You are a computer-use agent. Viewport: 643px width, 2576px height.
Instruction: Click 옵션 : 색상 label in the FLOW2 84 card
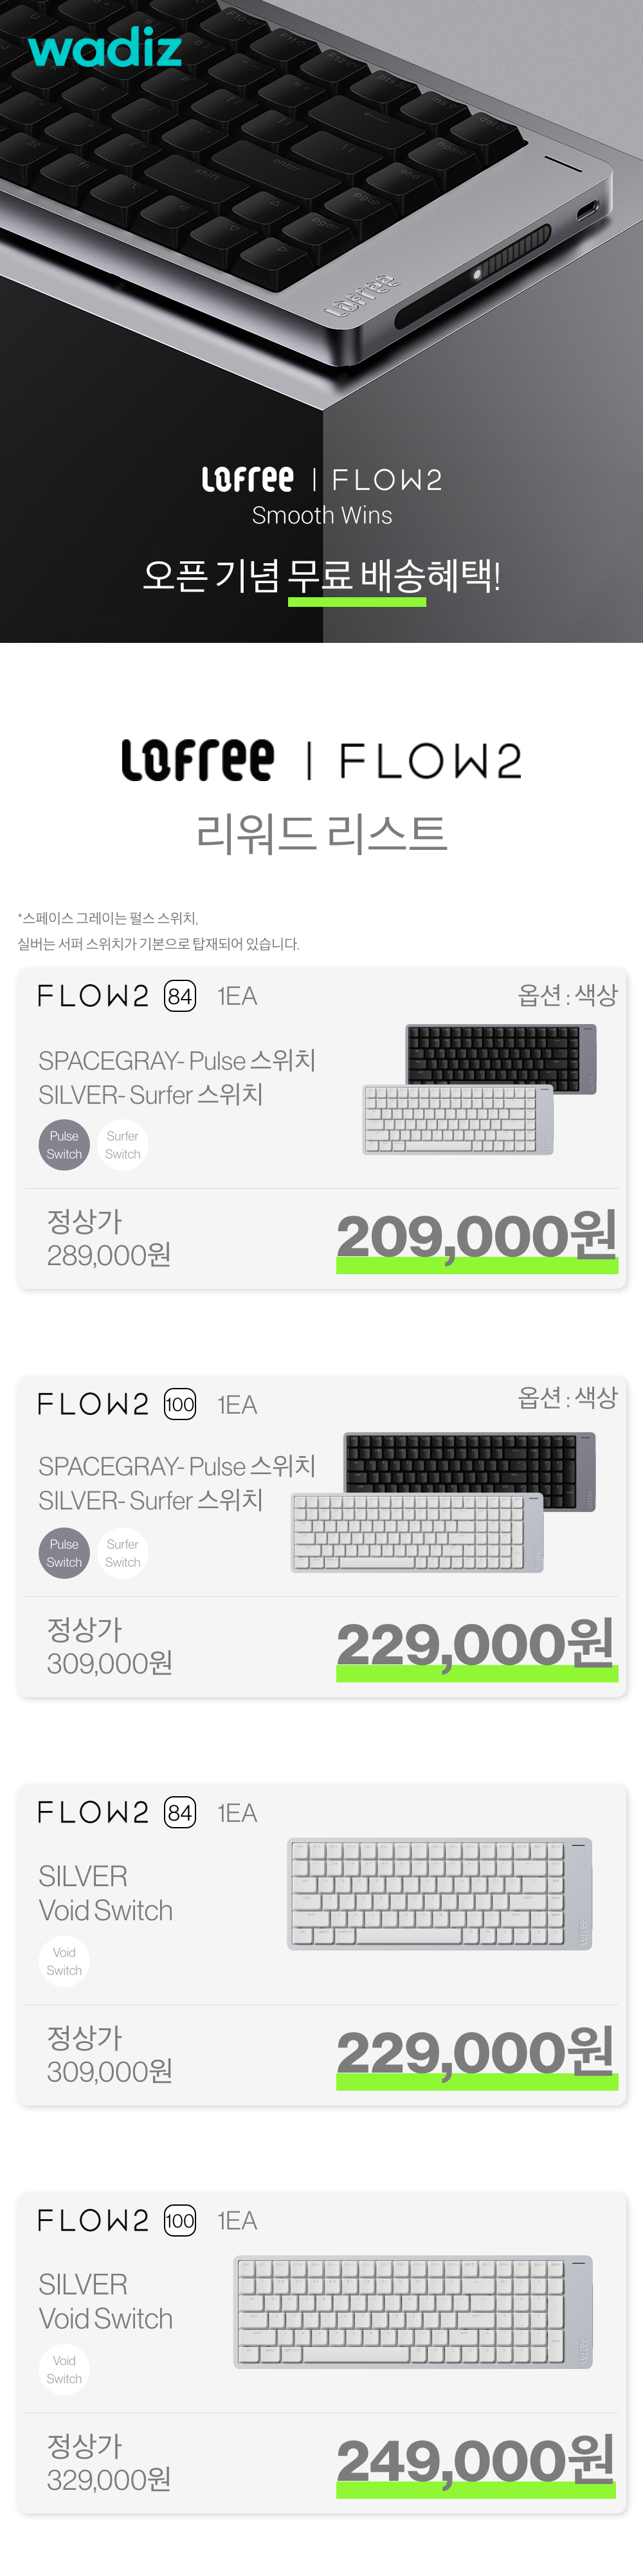tap(567, 995)
